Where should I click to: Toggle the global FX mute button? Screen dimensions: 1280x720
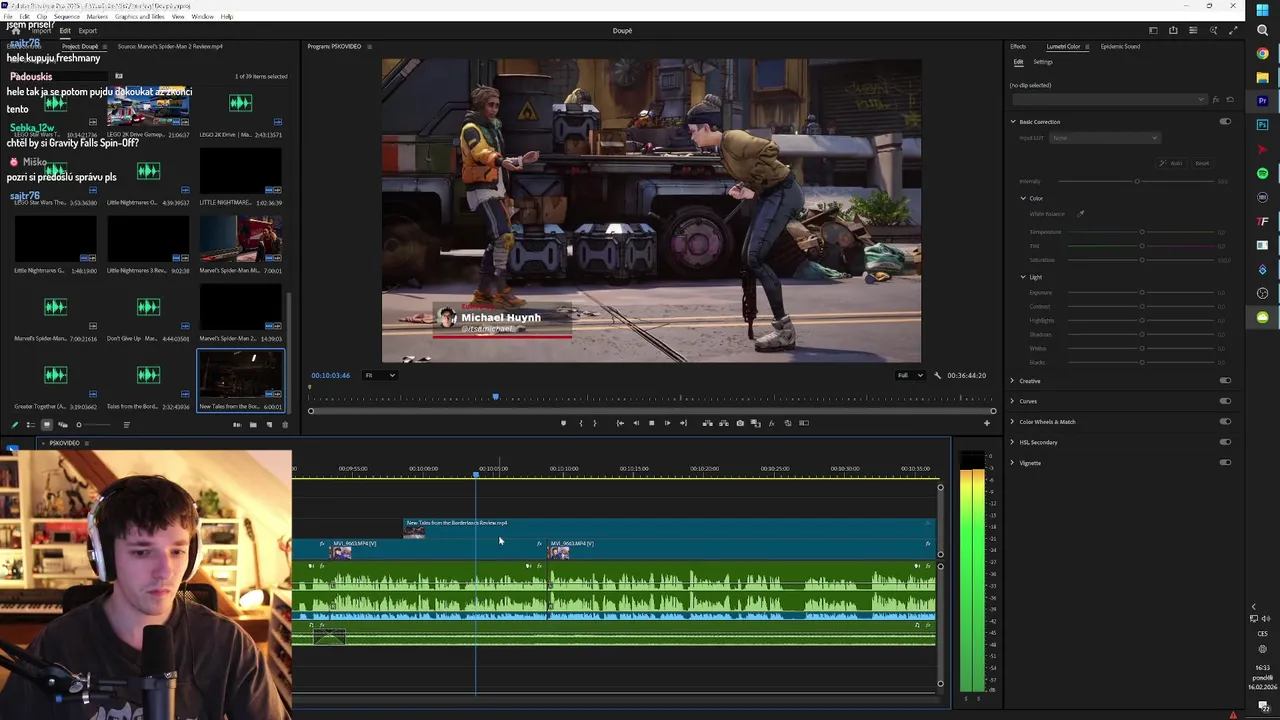pyautogui.click(x=771, y=423)
